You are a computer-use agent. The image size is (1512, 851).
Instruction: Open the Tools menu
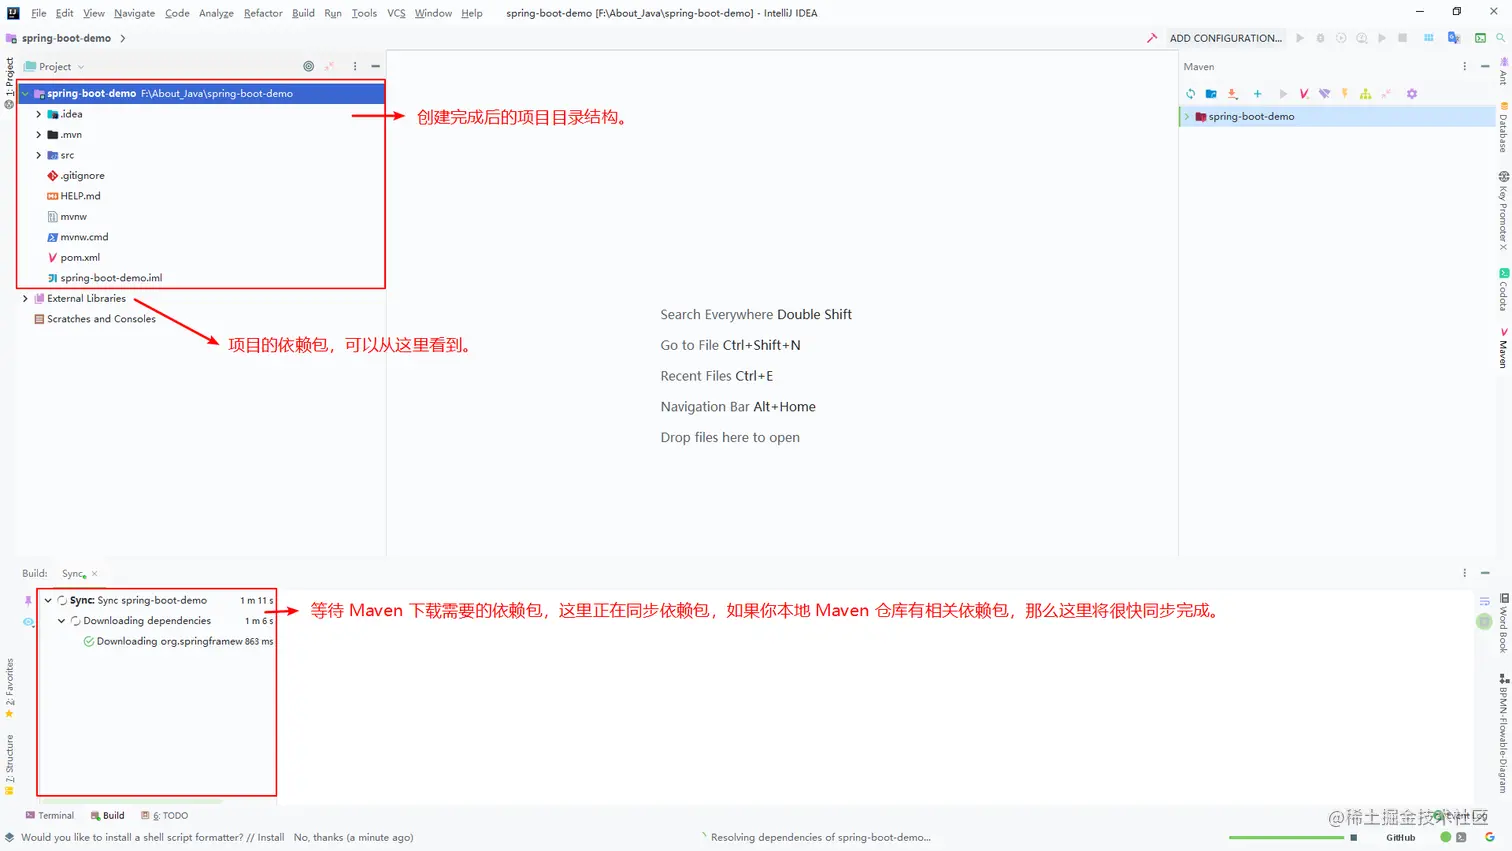coord(364,13)
